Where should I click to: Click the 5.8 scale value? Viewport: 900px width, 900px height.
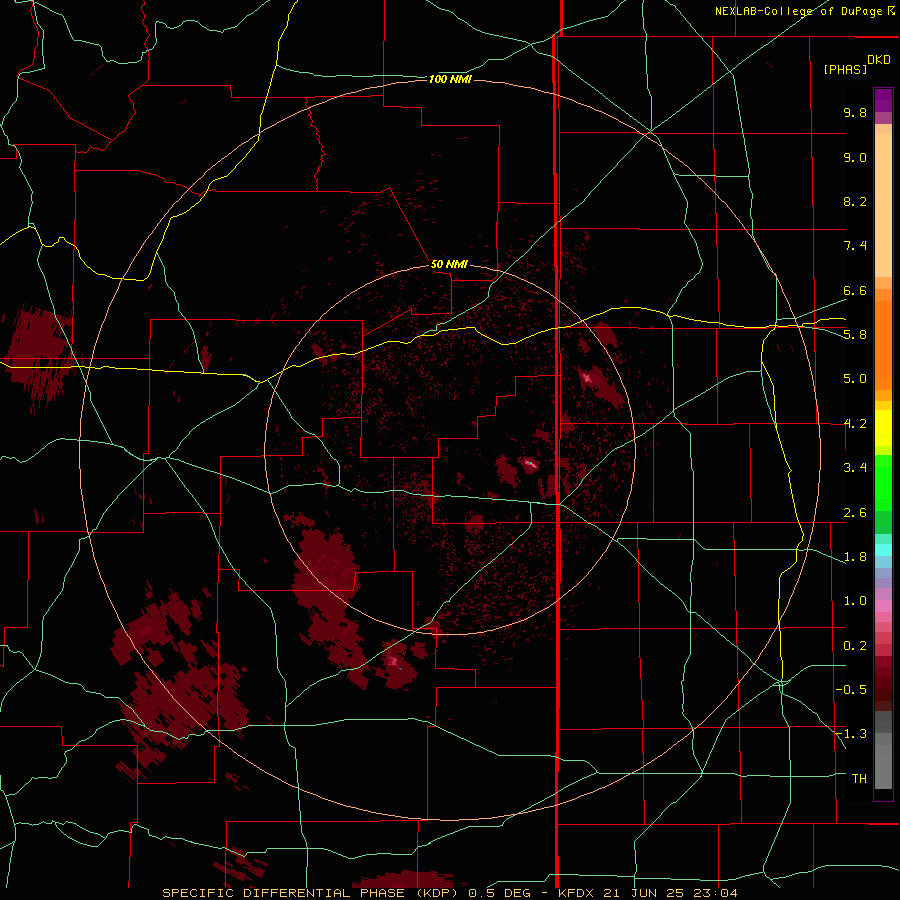click(855, 335)
